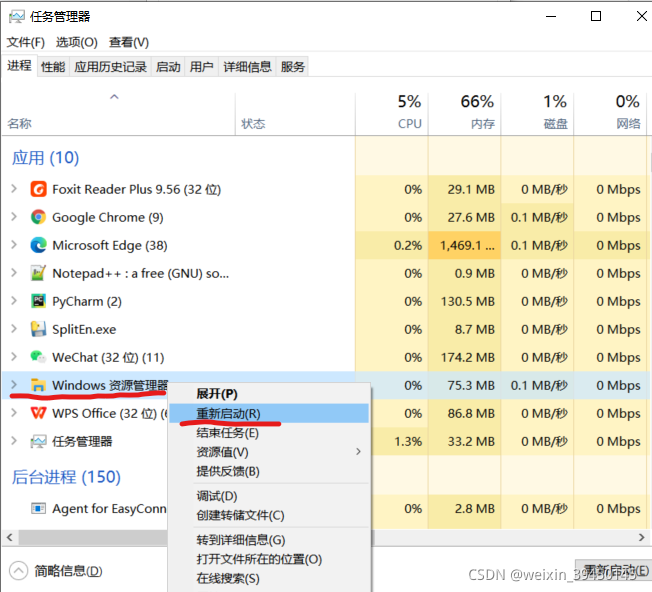Click the Google Chrome icon in process list

(38, 217)
